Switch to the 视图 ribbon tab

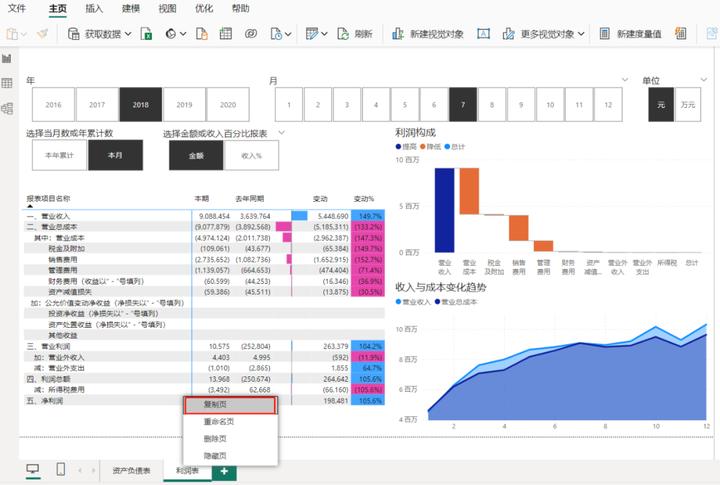[x=167, y=8]
